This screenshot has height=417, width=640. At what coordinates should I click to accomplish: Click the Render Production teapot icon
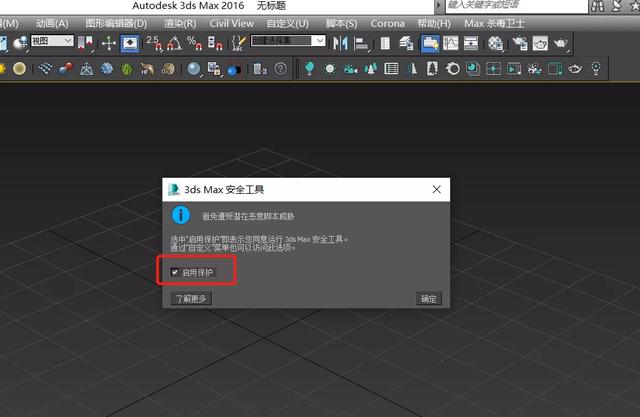(561, 43)
